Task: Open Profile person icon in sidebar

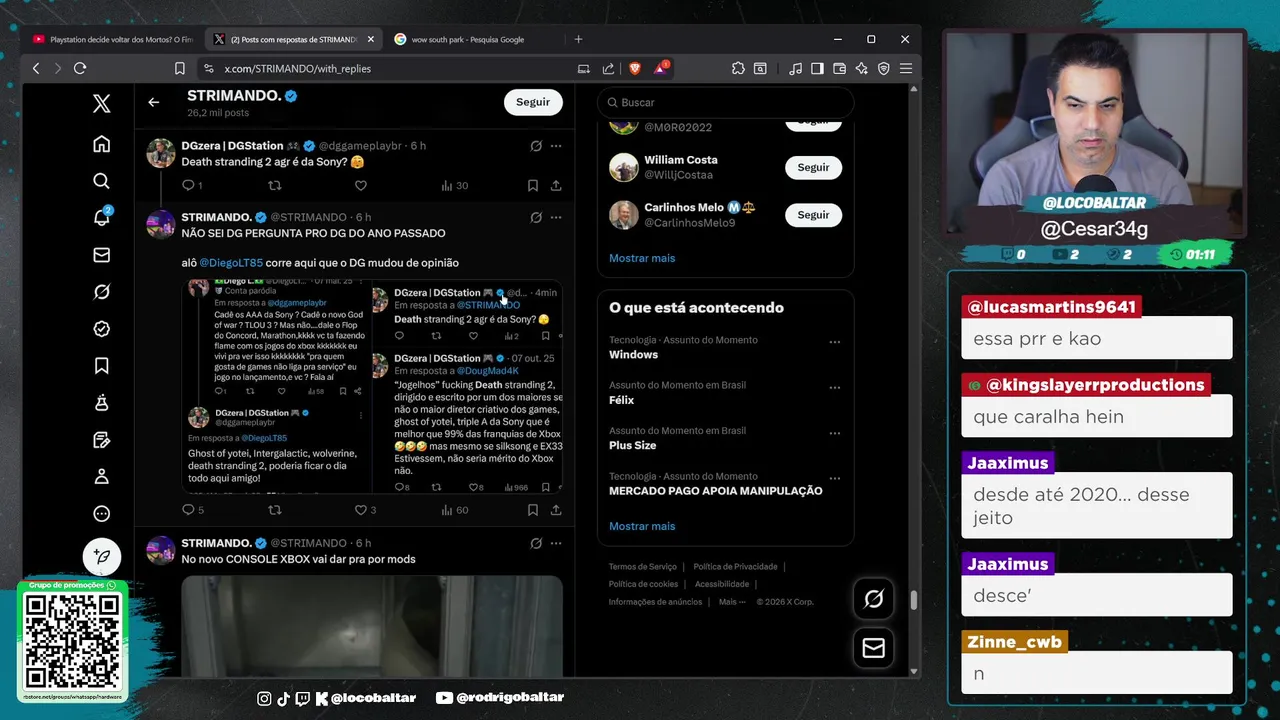Action: (x=101, y=477)
